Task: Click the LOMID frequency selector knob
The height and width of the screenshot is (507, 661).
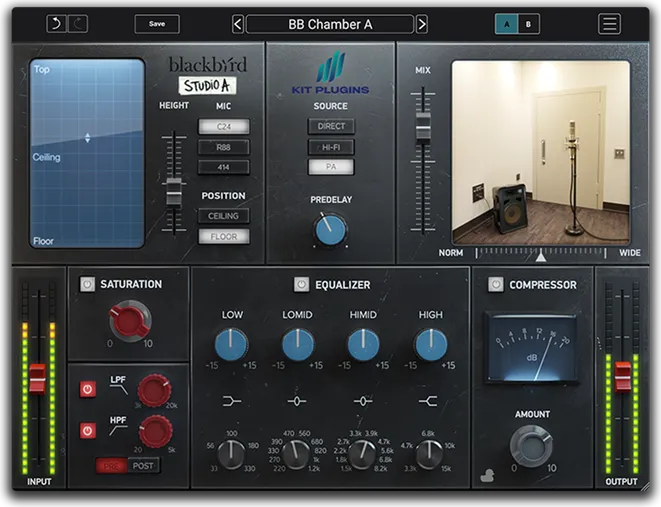Action: click(296, 454)
